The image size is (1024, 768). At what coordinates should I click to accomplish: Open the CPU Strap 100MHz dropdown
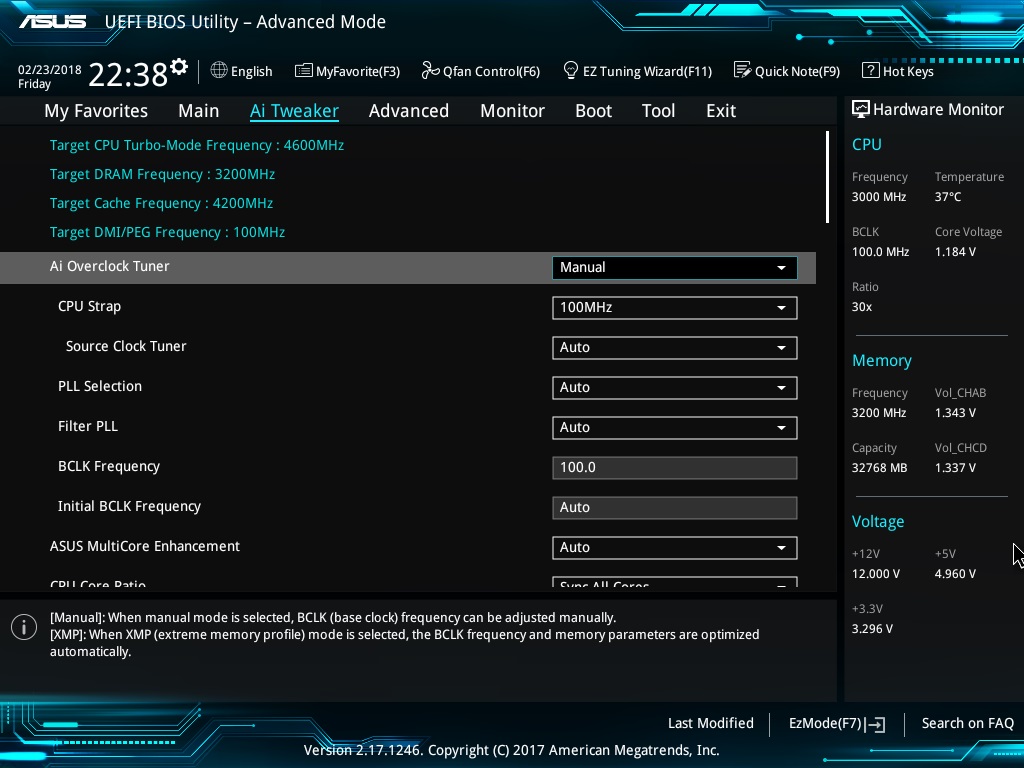pyautogui.click(x=675, y=308)
